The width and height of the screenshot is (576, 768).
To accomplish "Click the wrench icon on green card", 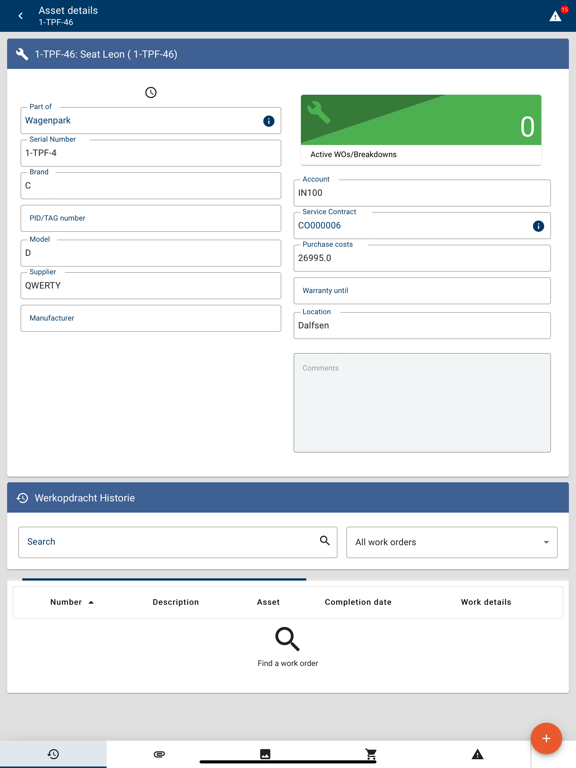I will pyautogui.click(x=319, y=112).
